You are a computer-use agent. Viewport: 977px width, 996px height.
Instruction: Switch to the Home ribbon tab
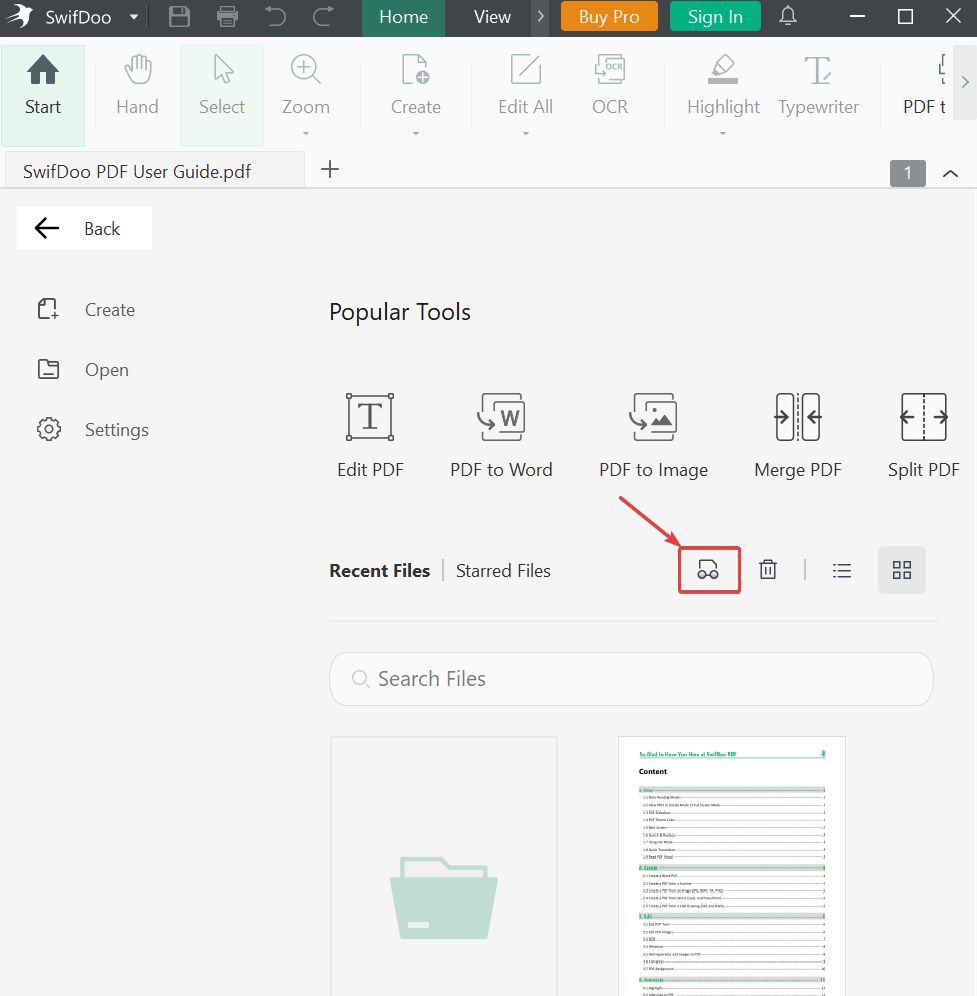point(403,18)
